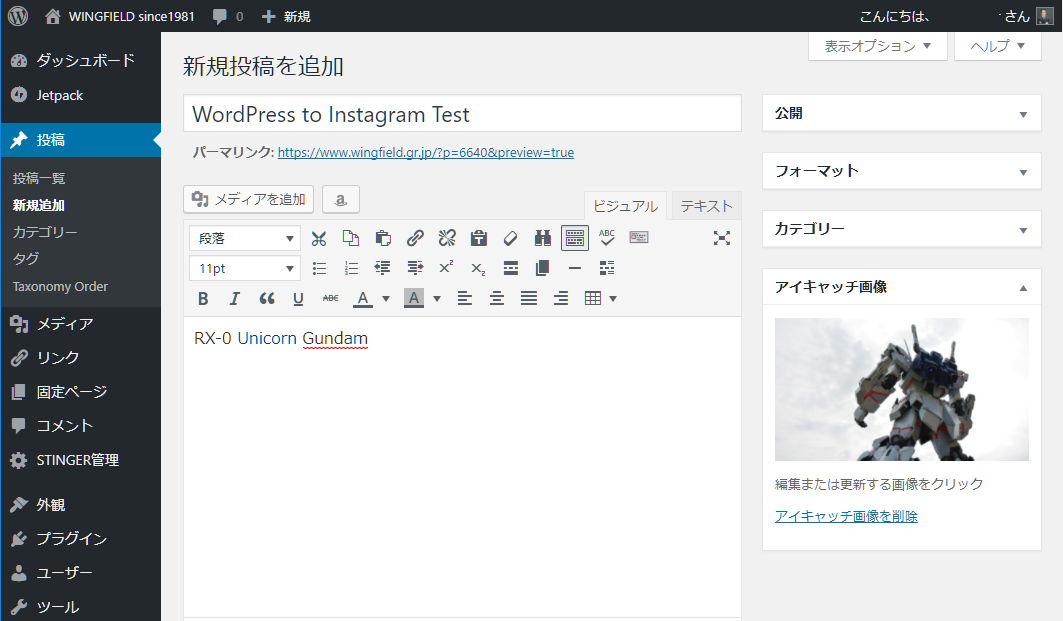1063x621 pixels.
Task: Click the メディアを追加 button
Action: (x=249, y=199)
